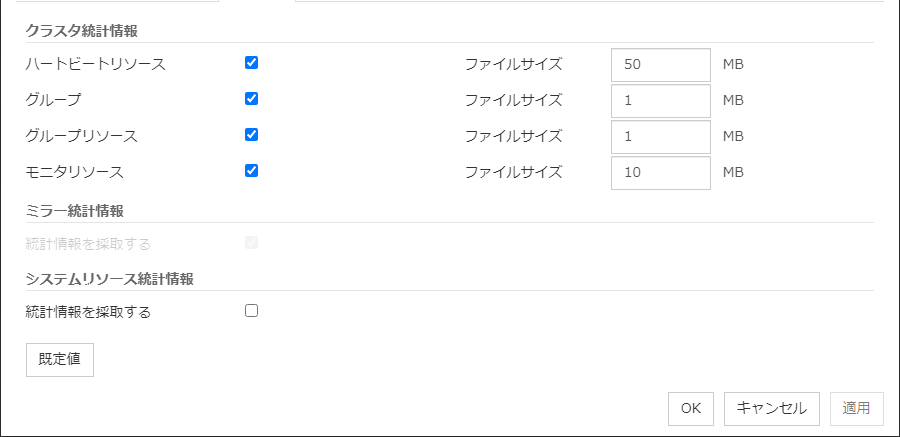Focus the グループ row file size input

click(660, 100)
